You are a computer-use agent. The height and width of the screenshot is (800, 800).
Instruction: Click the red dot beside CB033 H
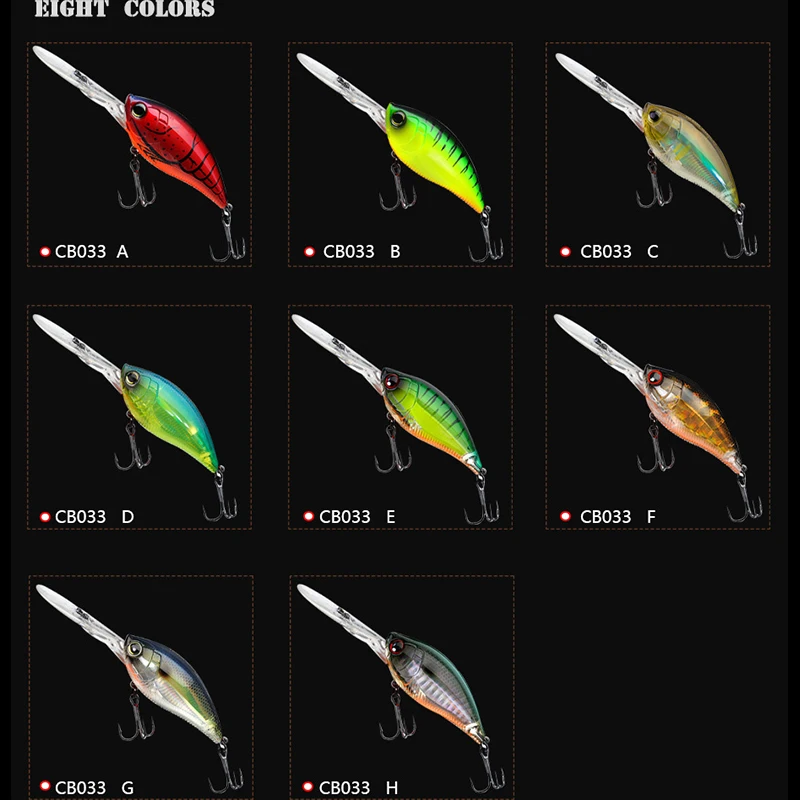pos(308,786)
